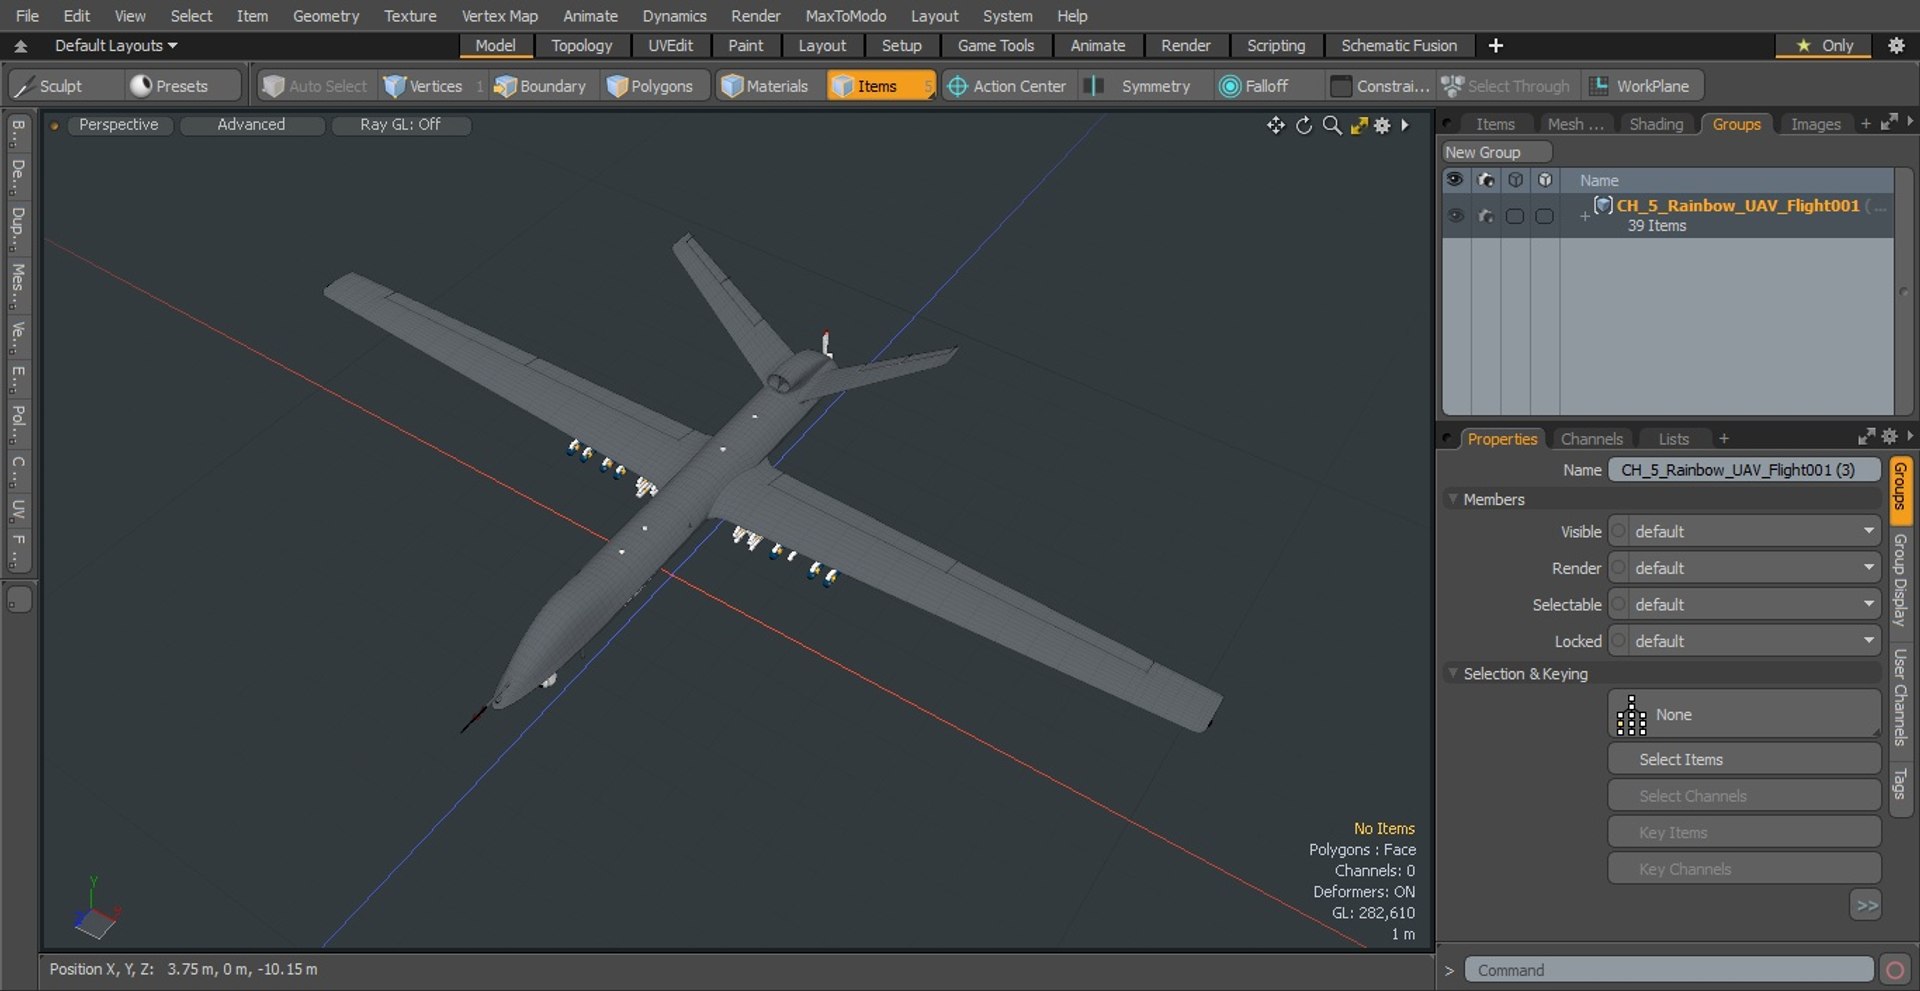Open the Visible members dropdown

pos(1745,531)
